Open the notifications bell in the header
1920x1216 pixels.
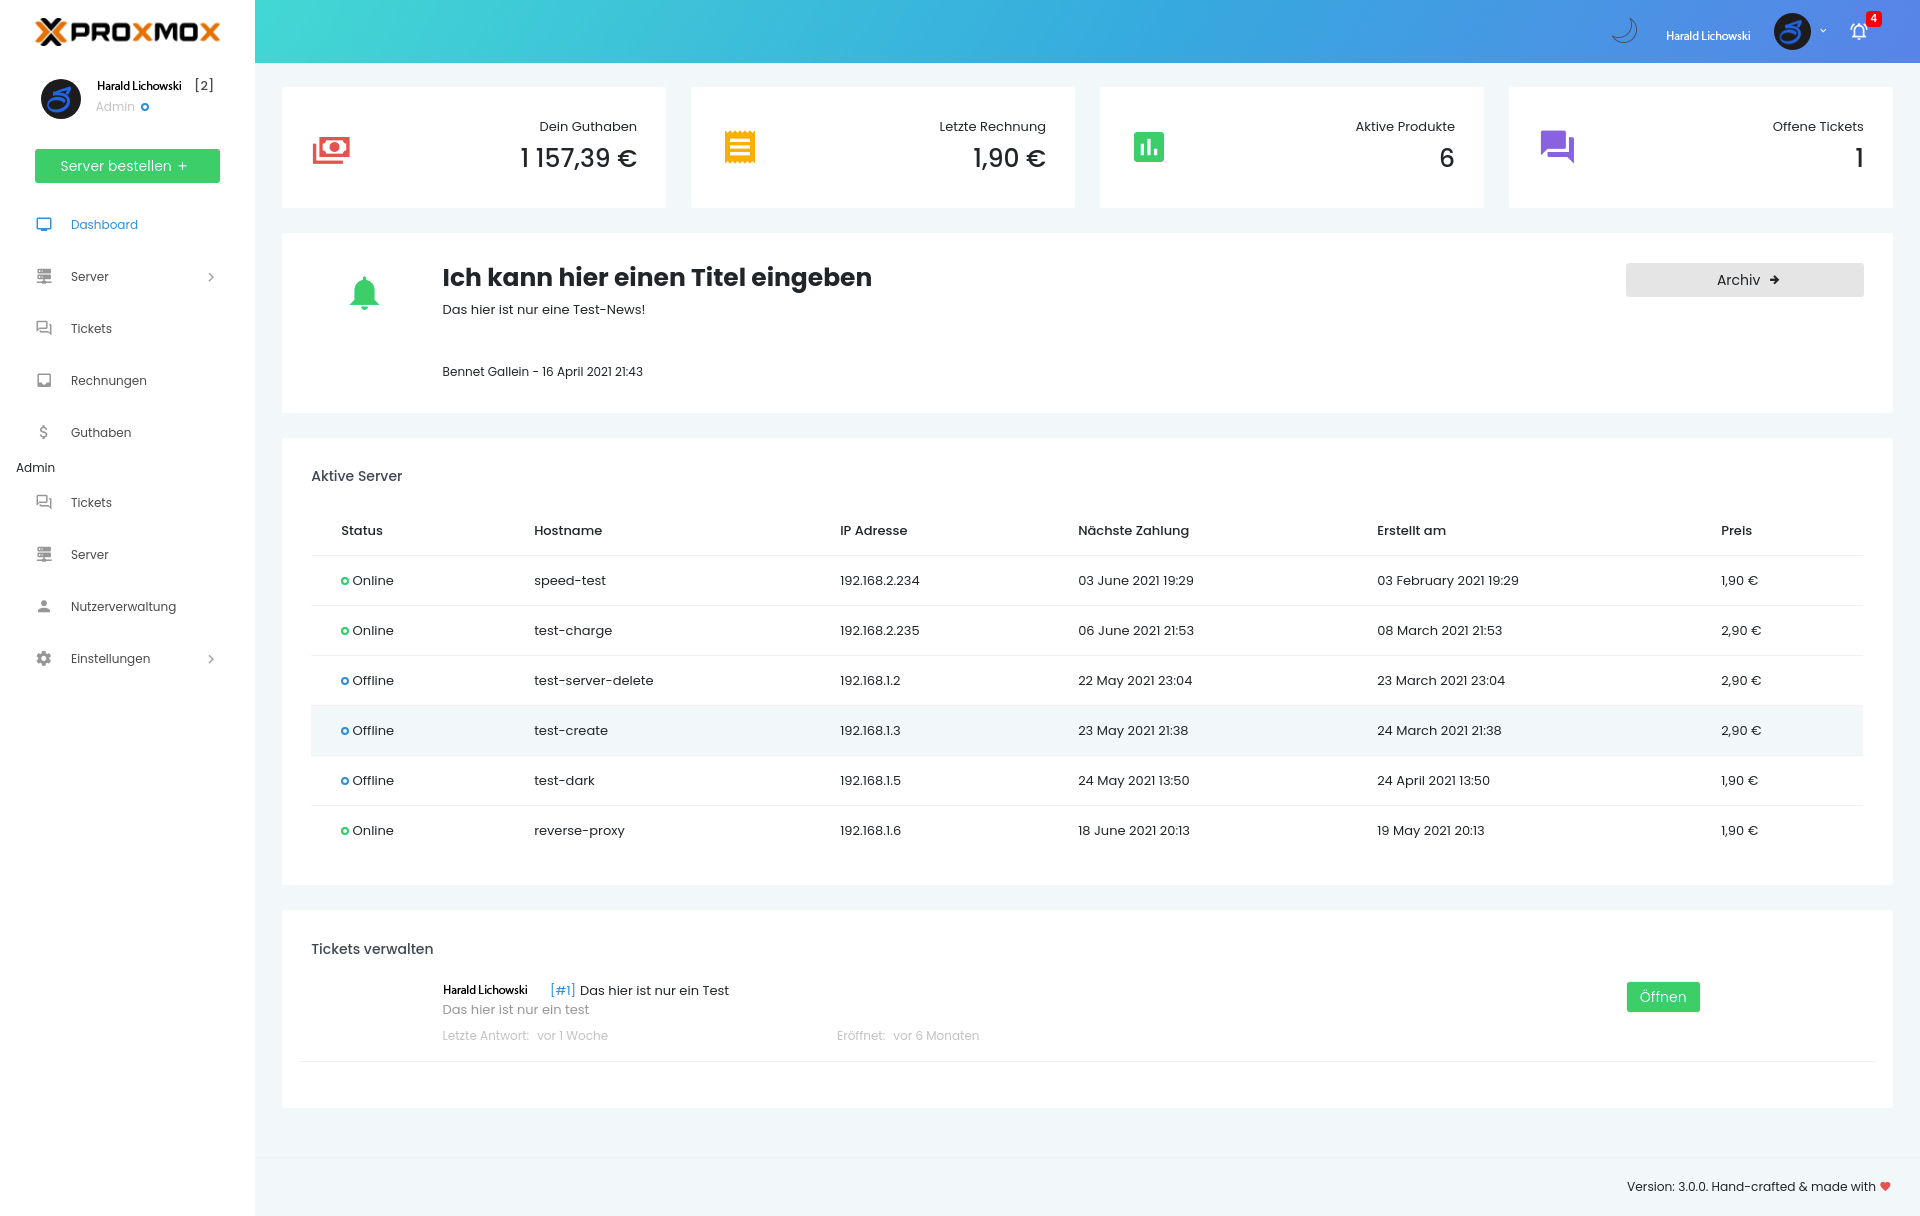click(x=1858, y=32)
